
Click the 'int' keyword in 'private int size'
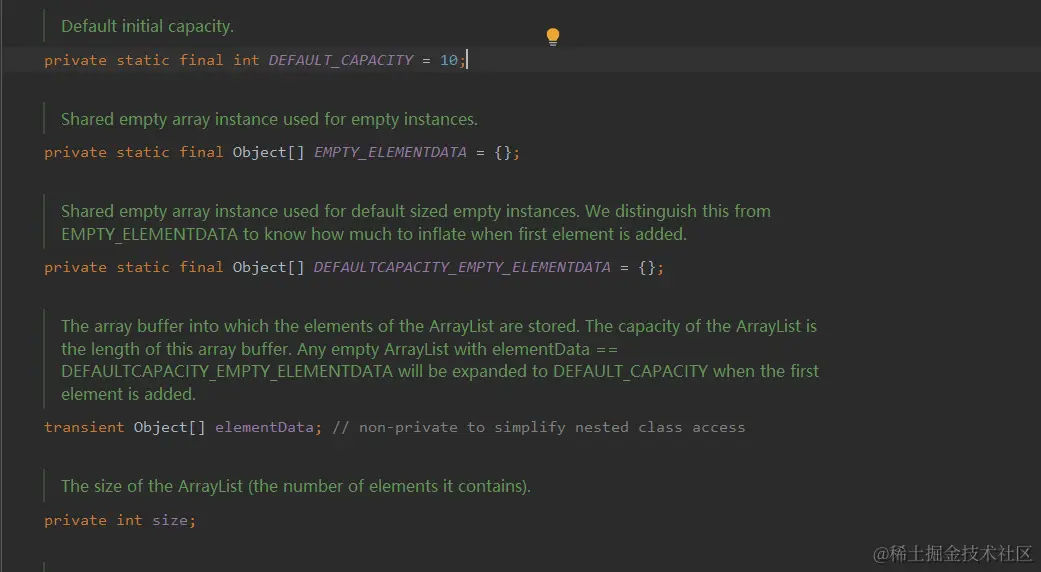coord(129,521)
